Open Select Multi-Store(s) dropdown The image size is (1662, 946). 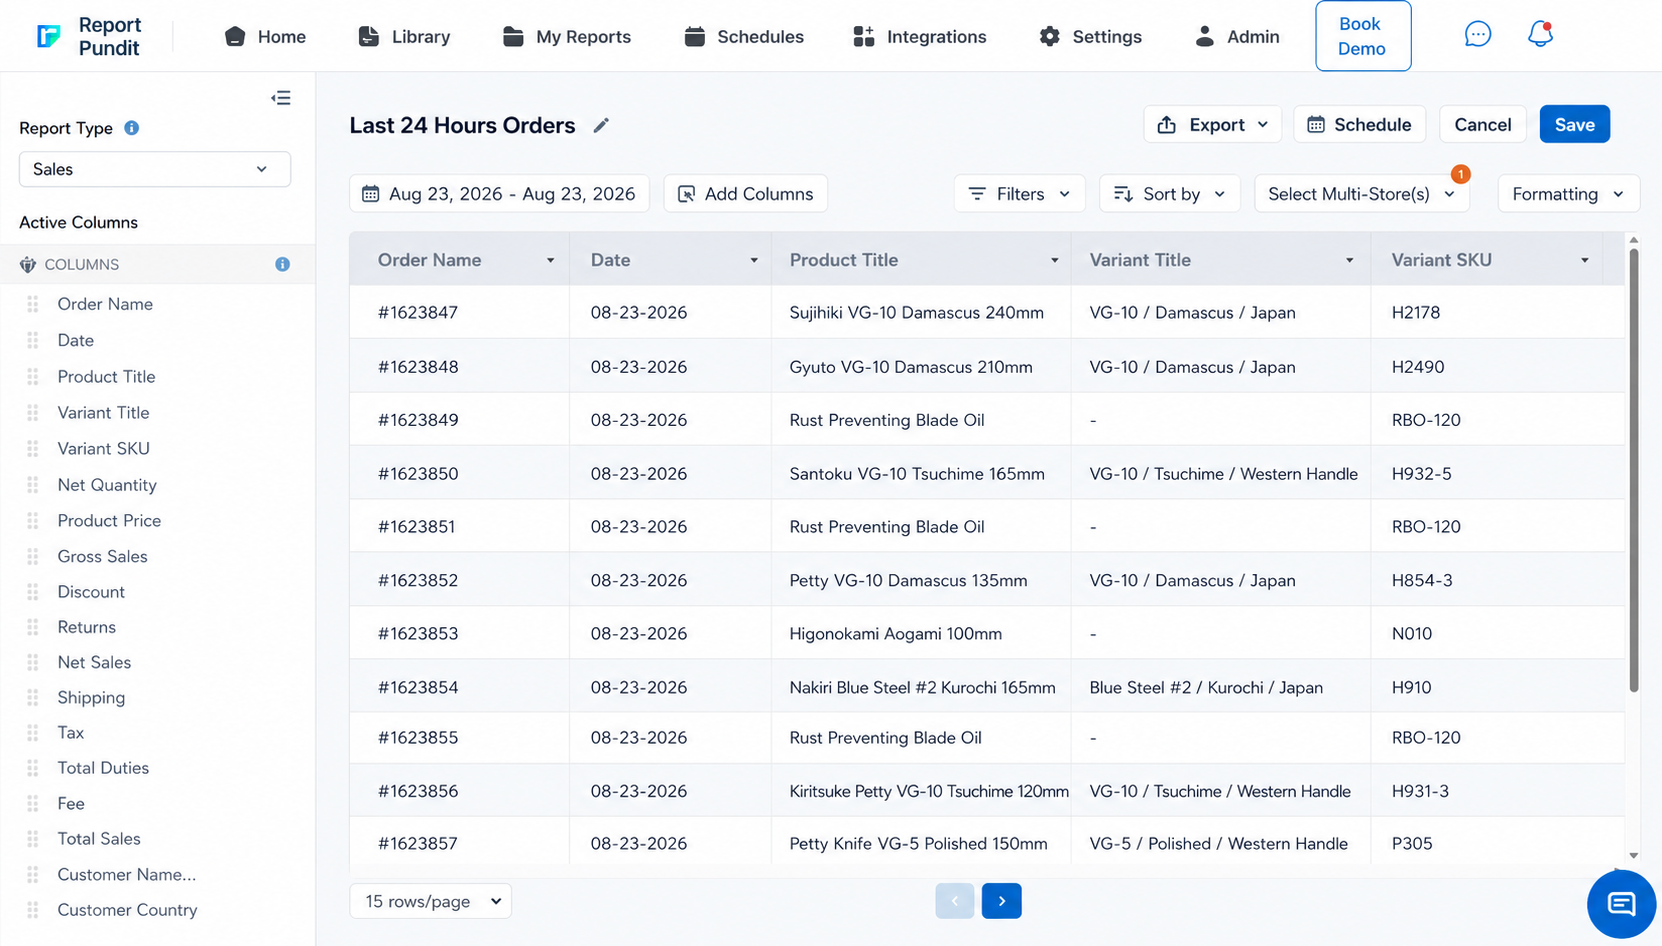click(1362, 194)
